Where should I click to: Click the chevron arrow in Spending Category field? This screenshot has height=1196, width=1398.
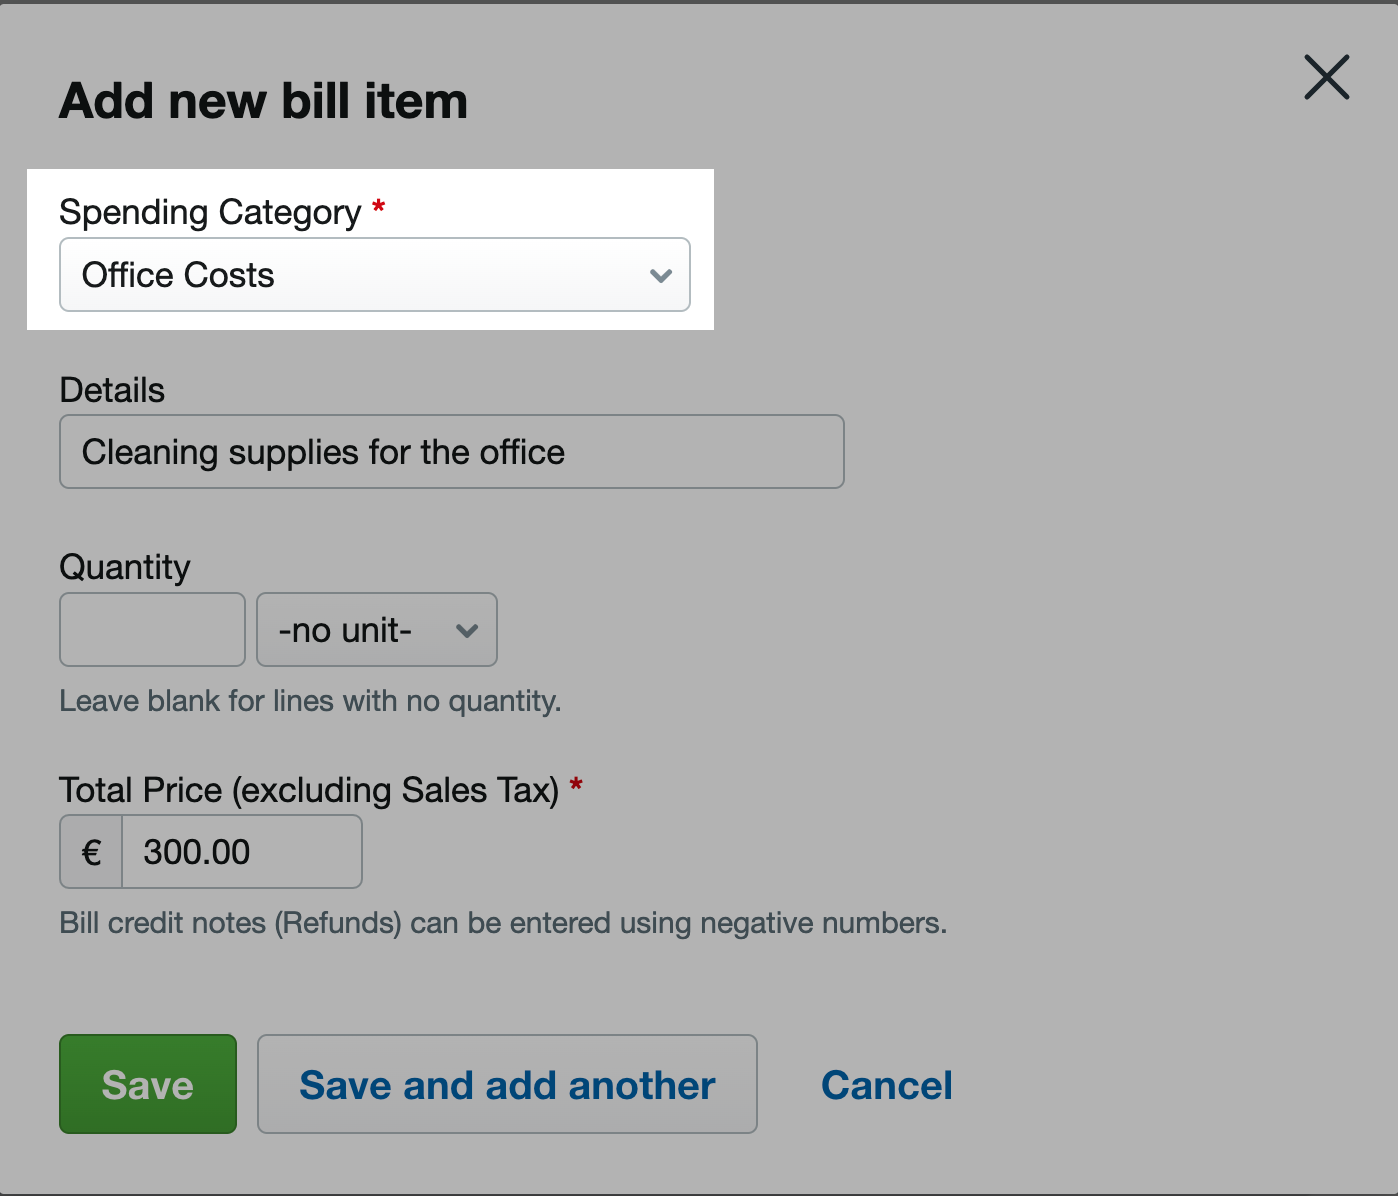click(x=660, y=276)
